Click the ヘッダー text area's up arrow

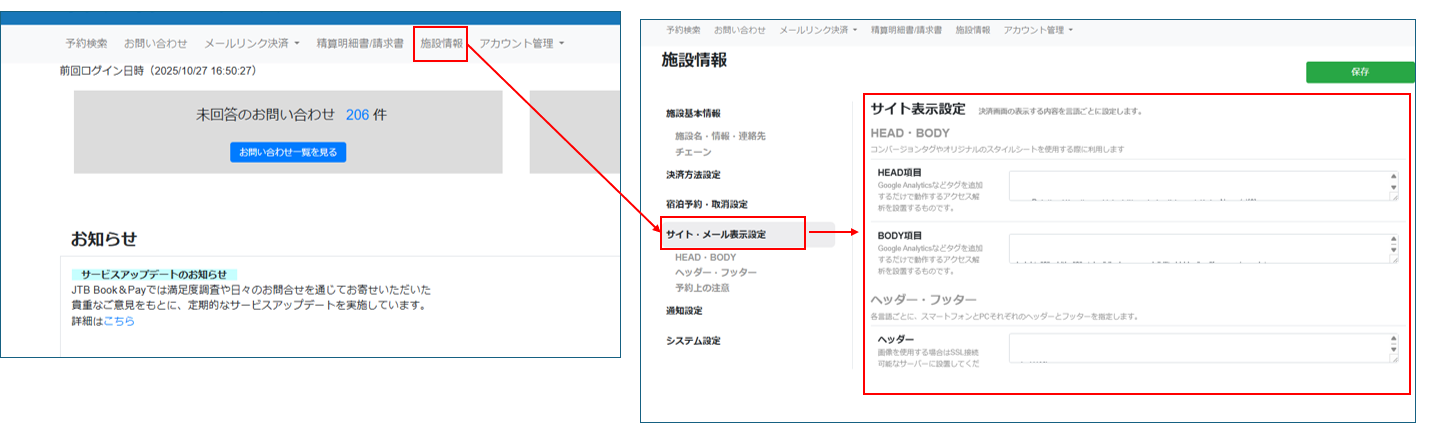click(x=1393, y=339)
